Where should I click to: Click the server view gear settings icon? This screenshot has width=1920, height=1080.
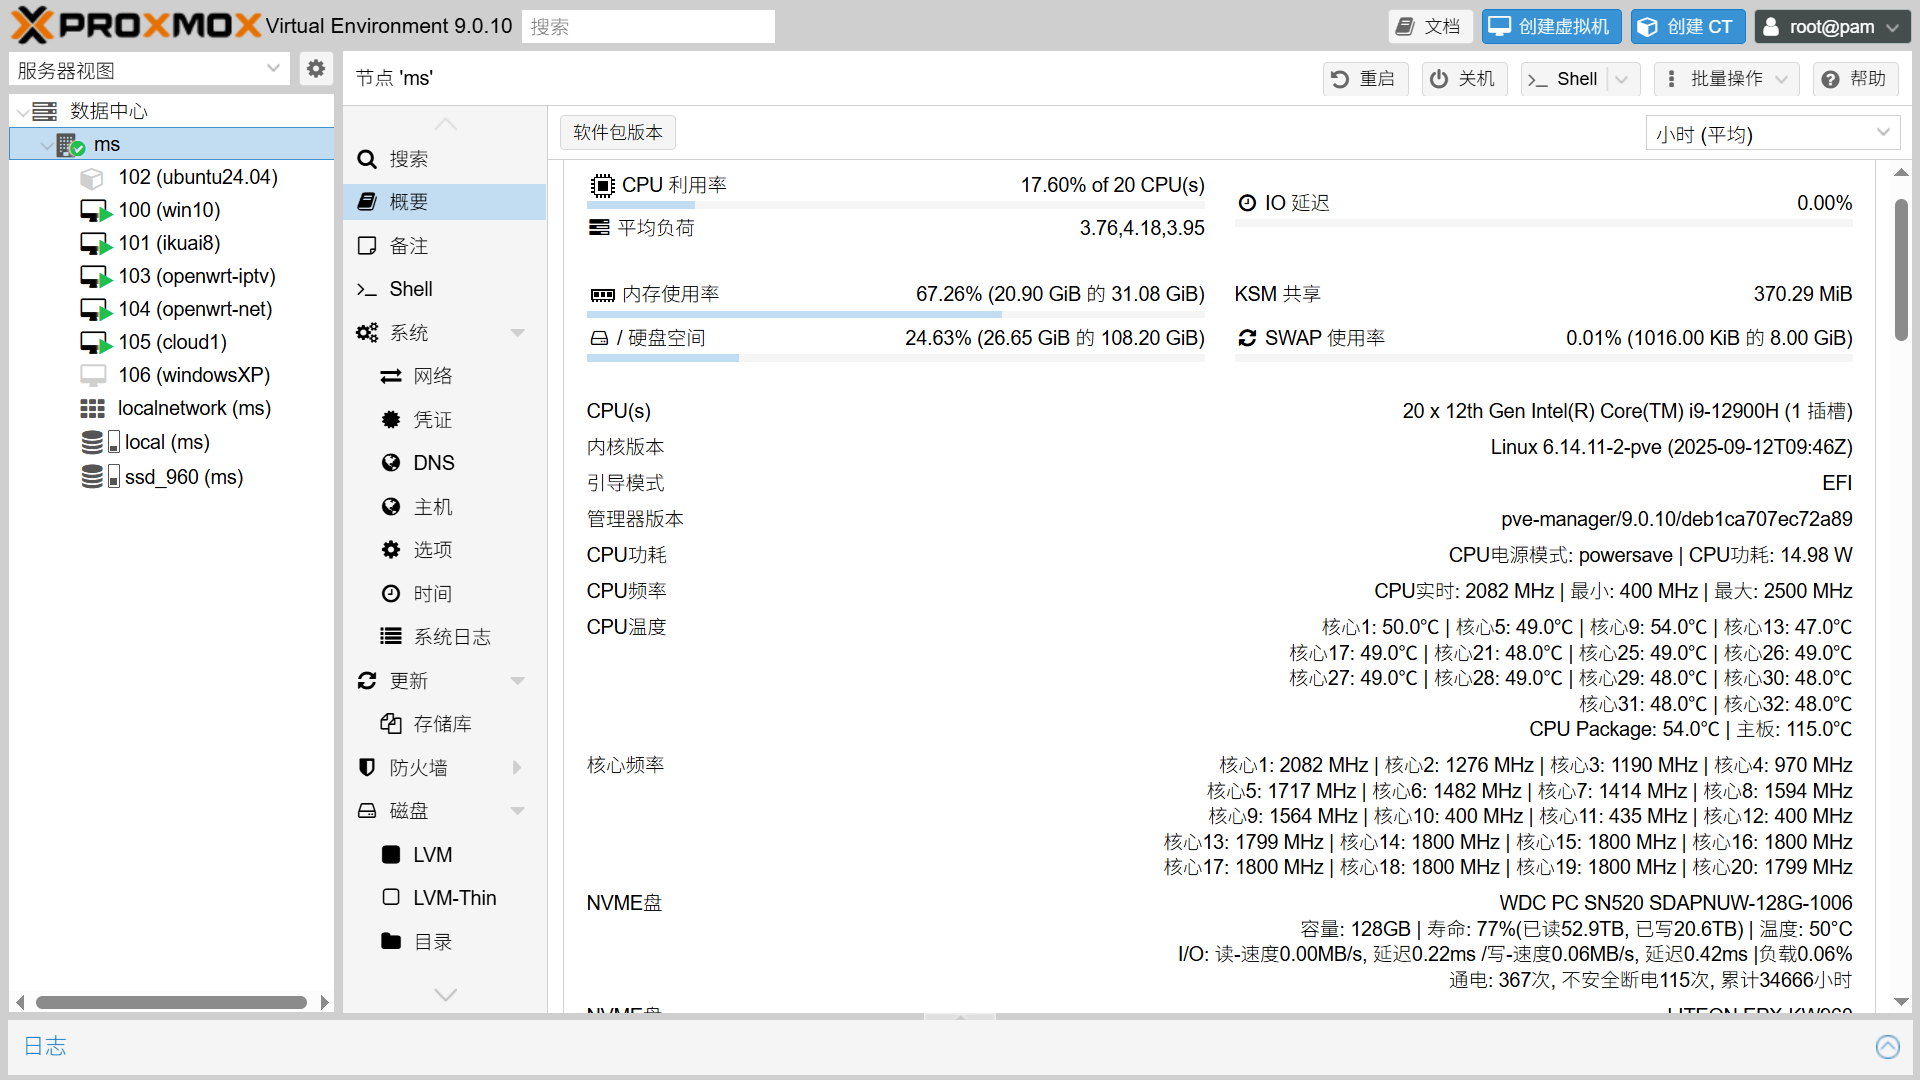pyautogui.click(x=316, y=69)
